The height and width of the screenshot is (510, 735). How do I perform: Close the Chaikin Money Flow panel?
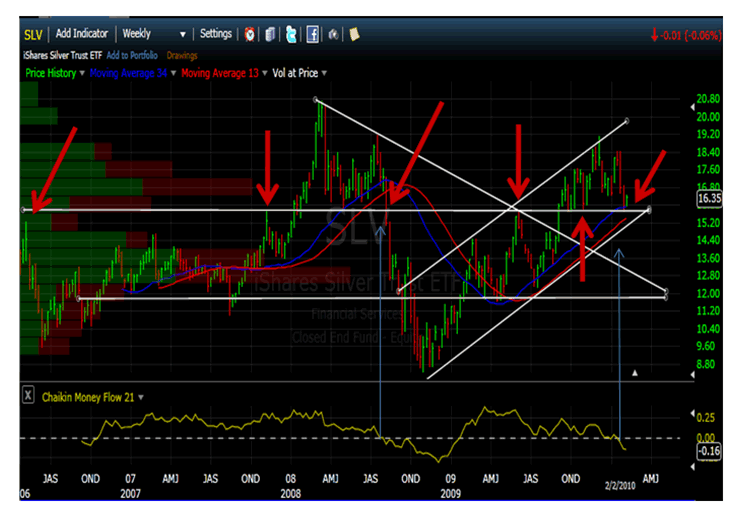pyautogui.click(x=28, y=396)
